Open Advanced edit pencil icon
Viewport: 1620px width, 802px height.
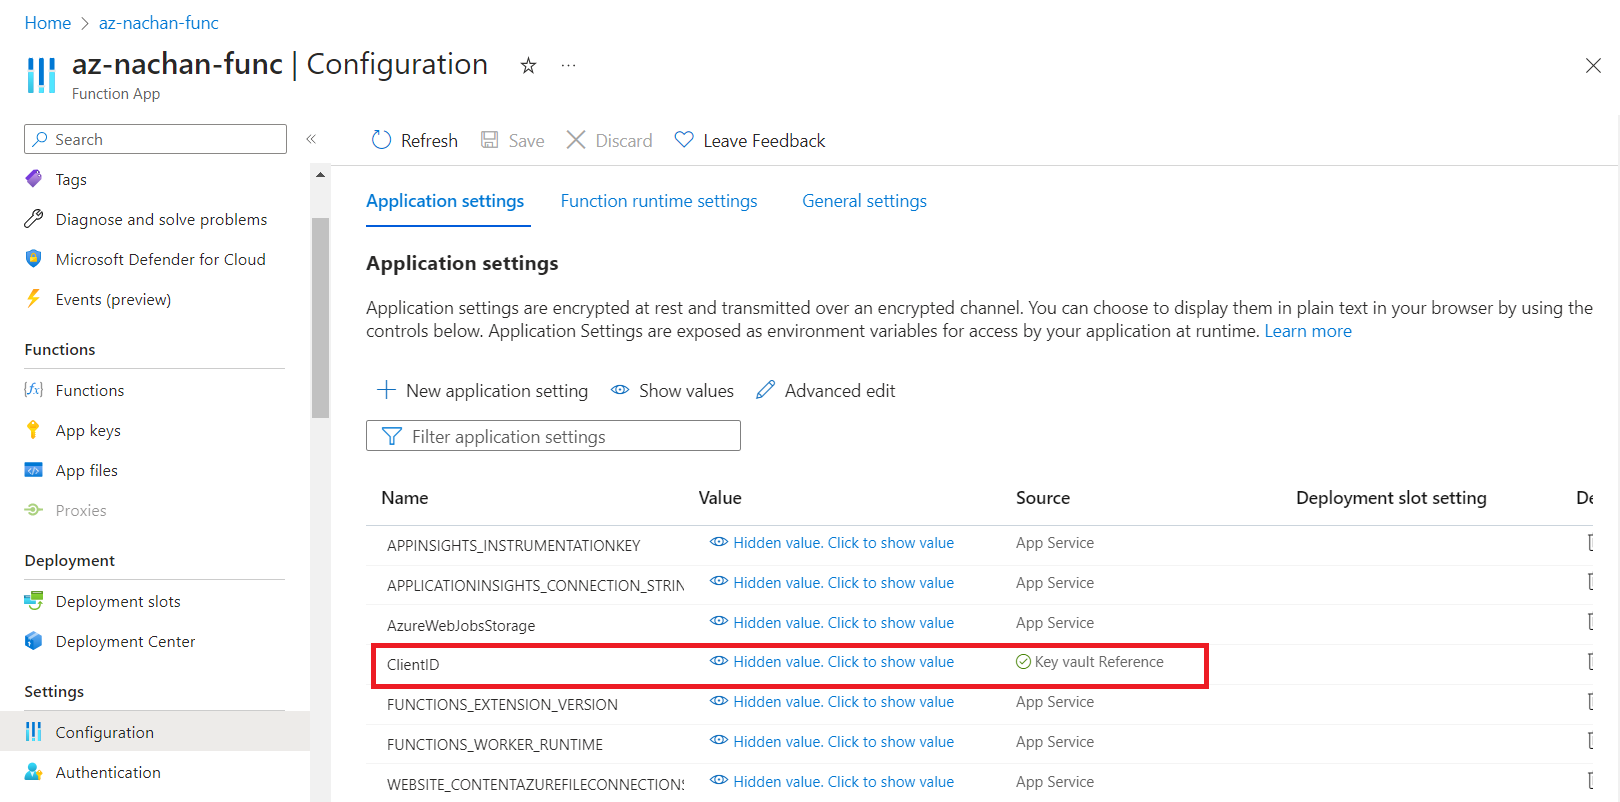765,390
